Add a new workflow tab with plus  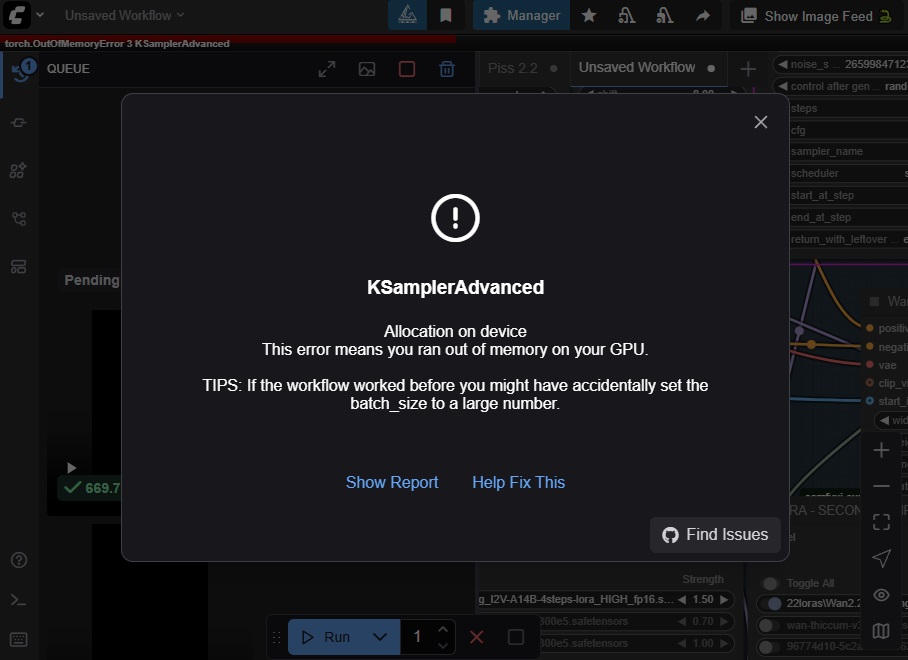[x=748, y=69]
